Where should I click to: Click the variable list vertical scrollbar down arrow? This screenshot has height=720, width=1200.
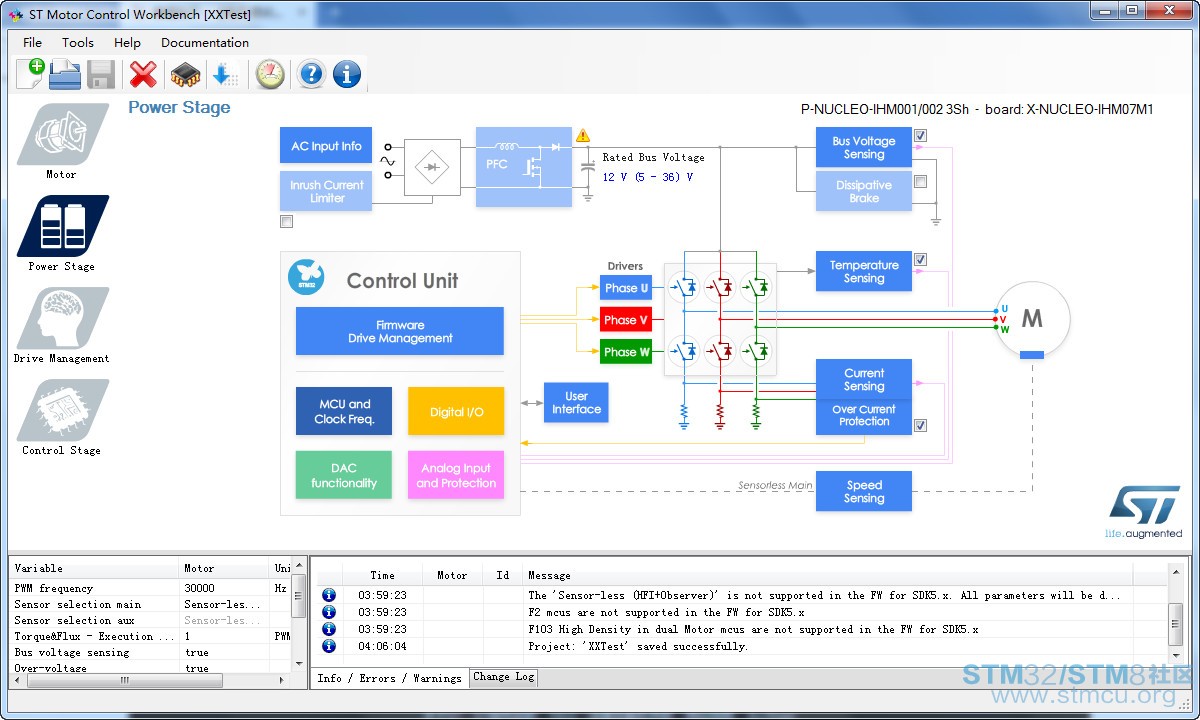(x=298, y=664)
